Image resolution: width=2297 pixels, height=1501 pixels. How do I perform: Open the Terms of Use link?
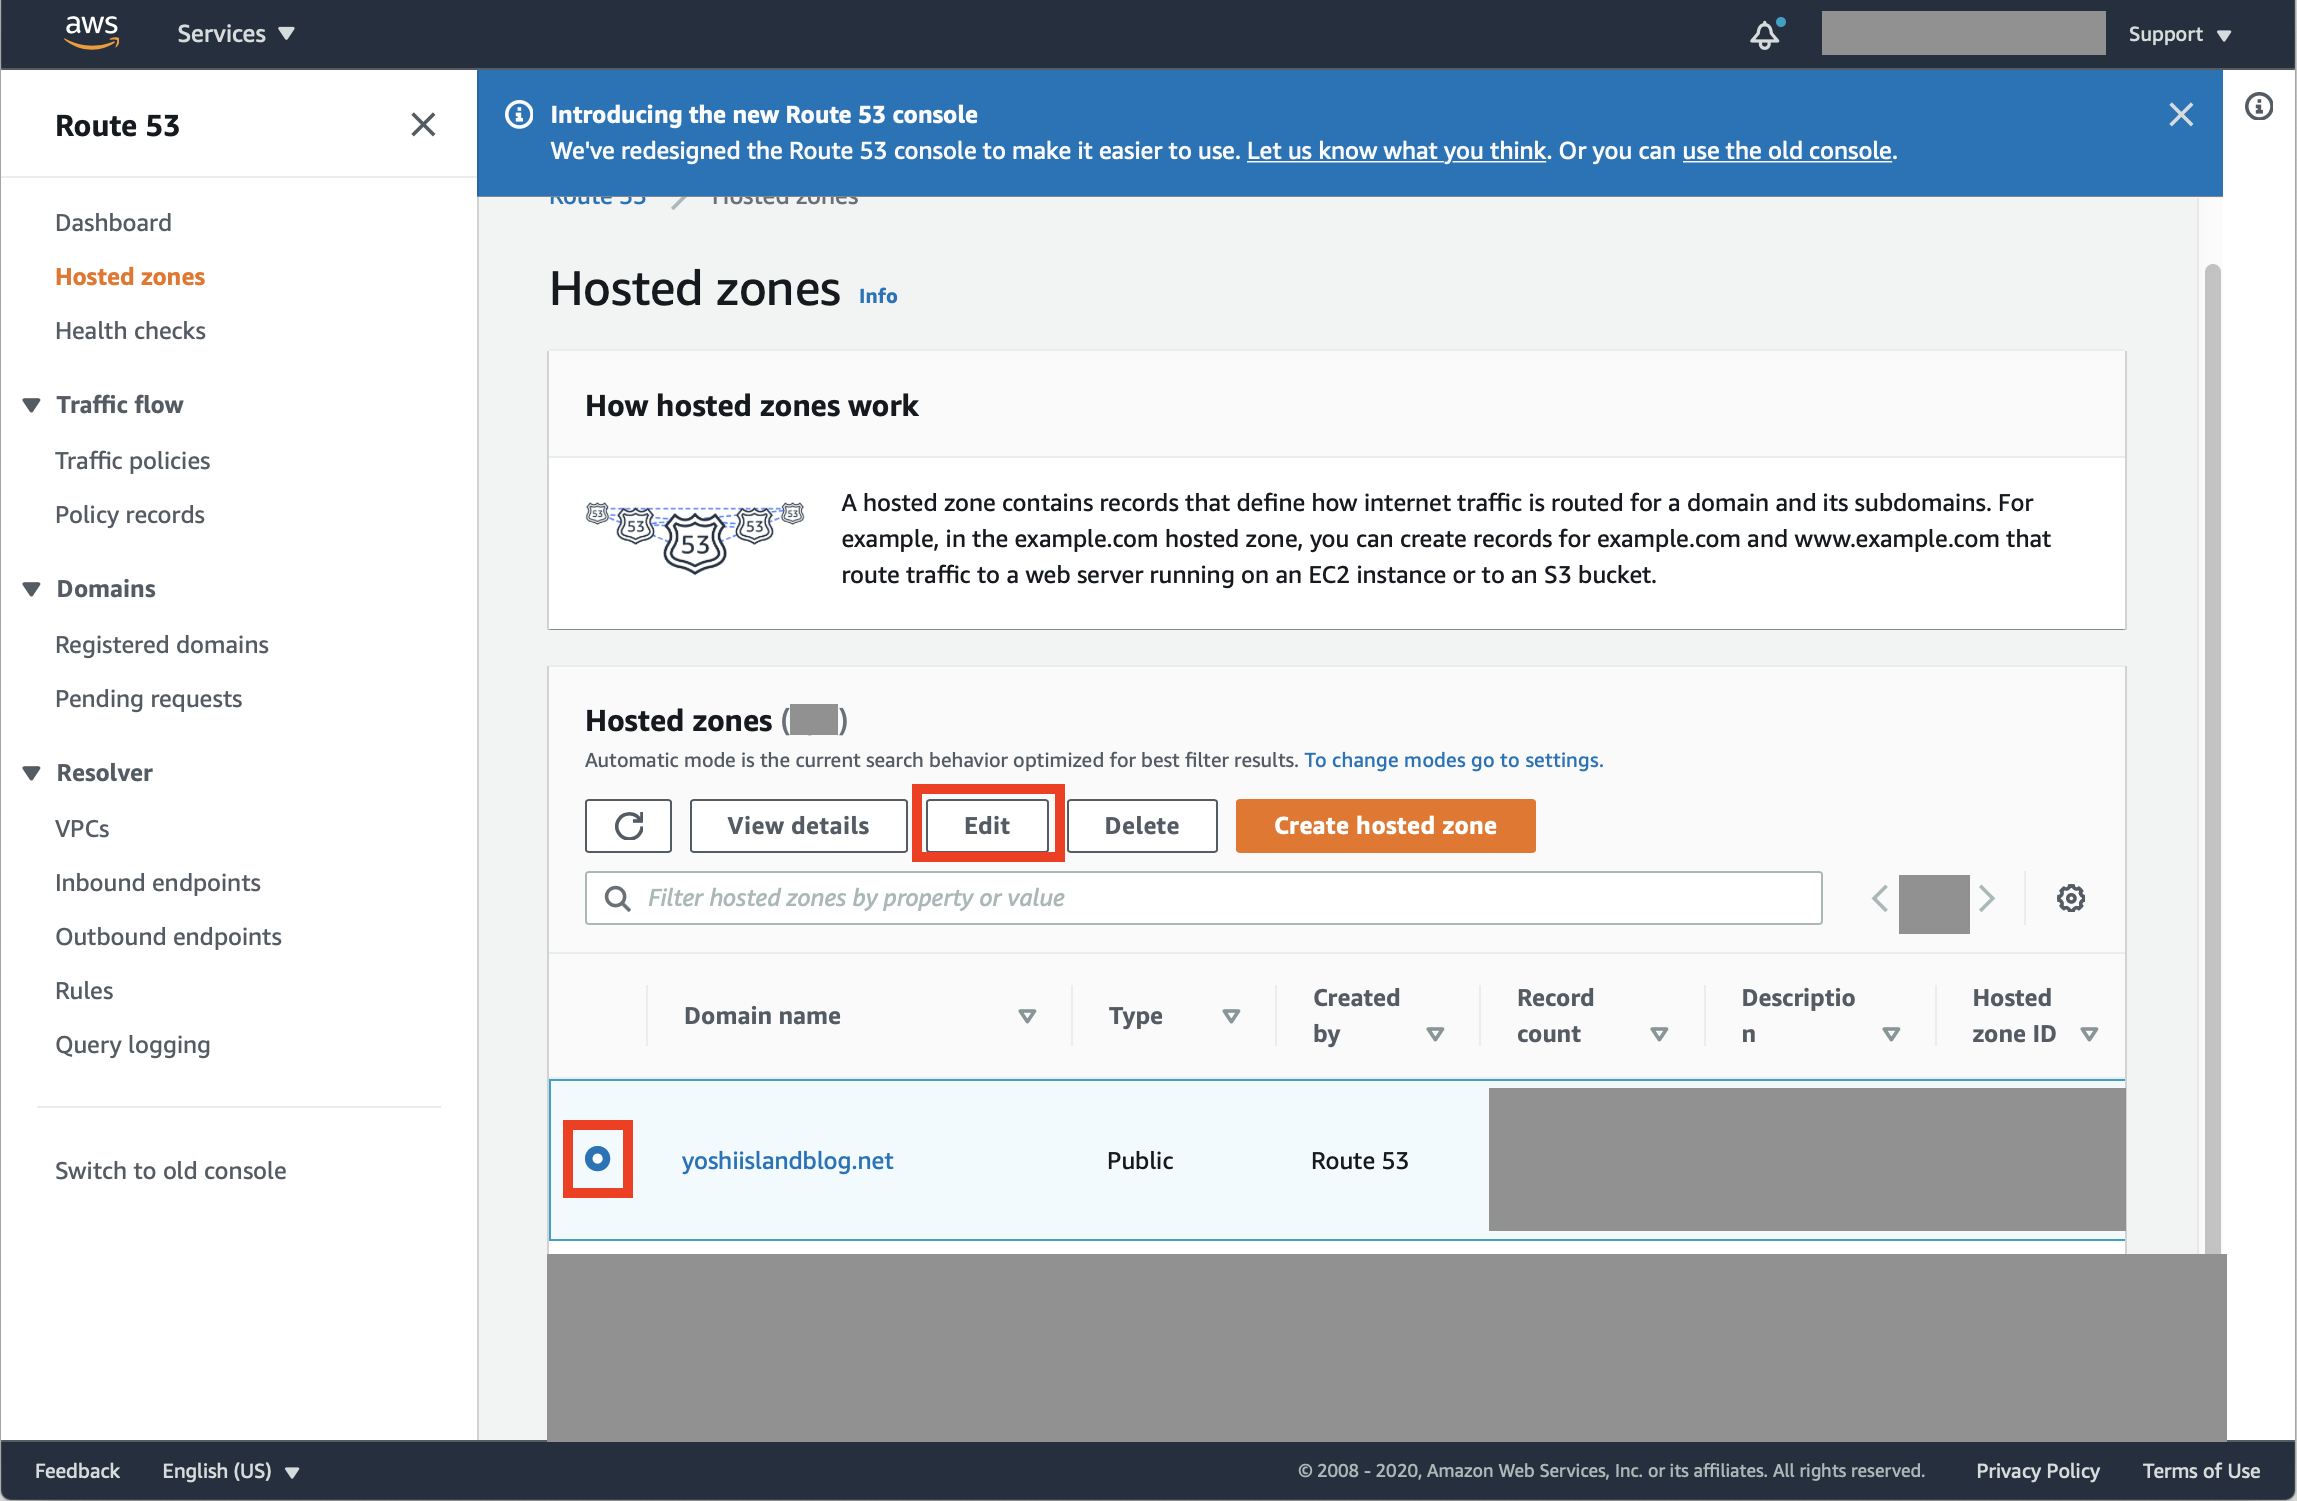click(x=2201, y=1471)
